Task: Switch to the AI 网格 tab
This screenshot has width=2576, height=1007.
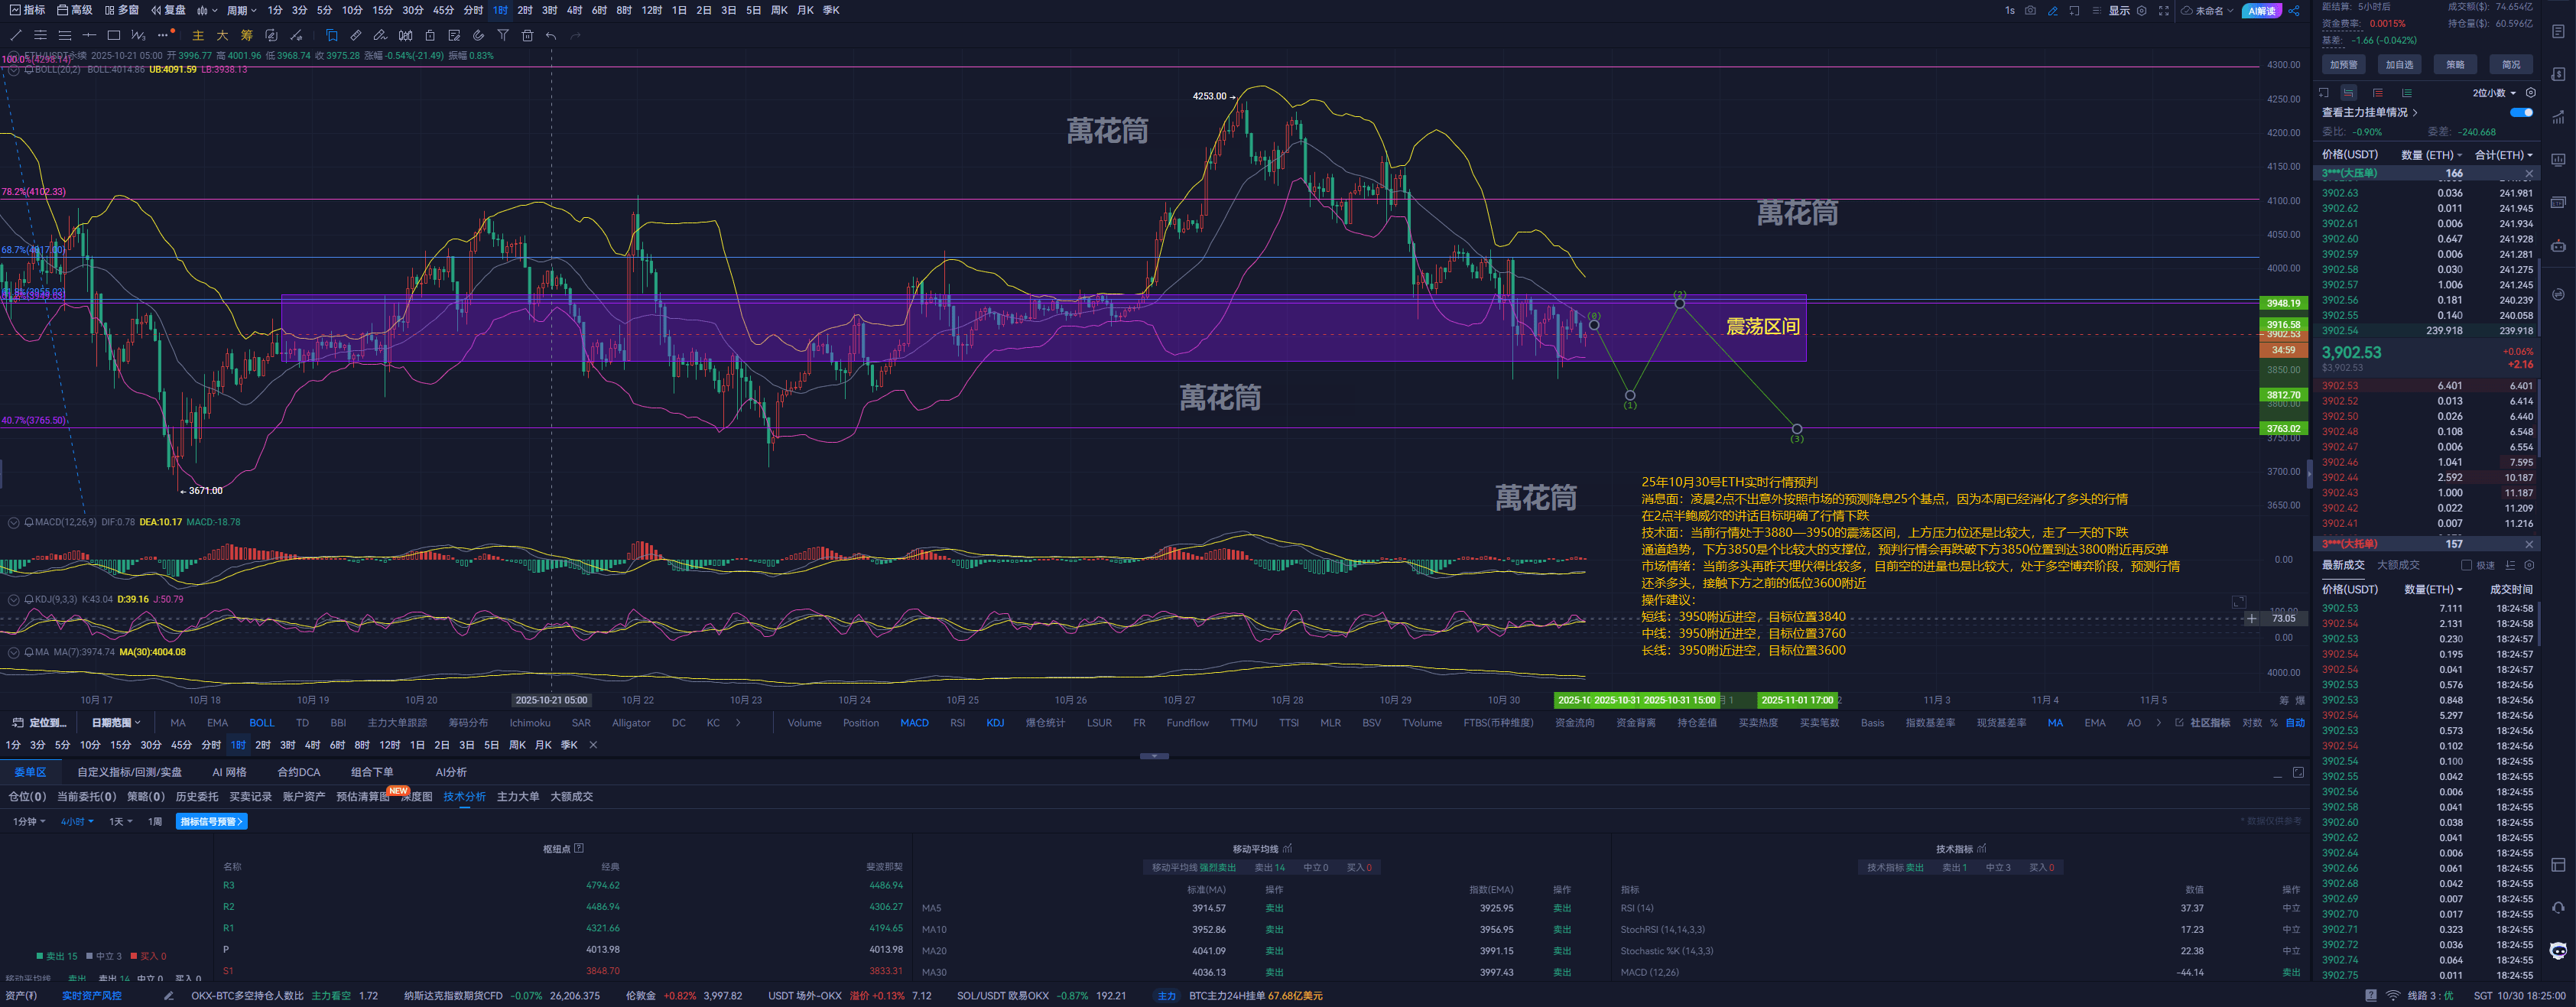Action: 229,772
